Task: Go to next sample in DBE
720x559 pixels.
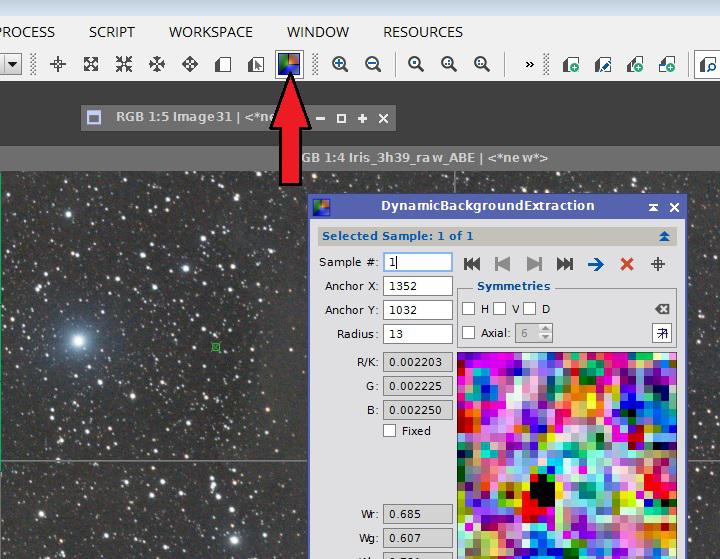Action: [x=534, y=264]
